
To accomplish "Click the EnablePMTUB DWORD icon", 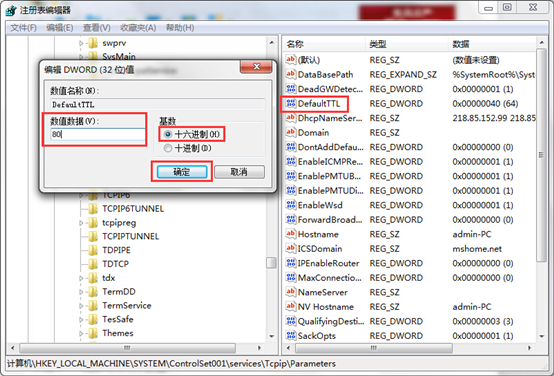I will [290, 176].
